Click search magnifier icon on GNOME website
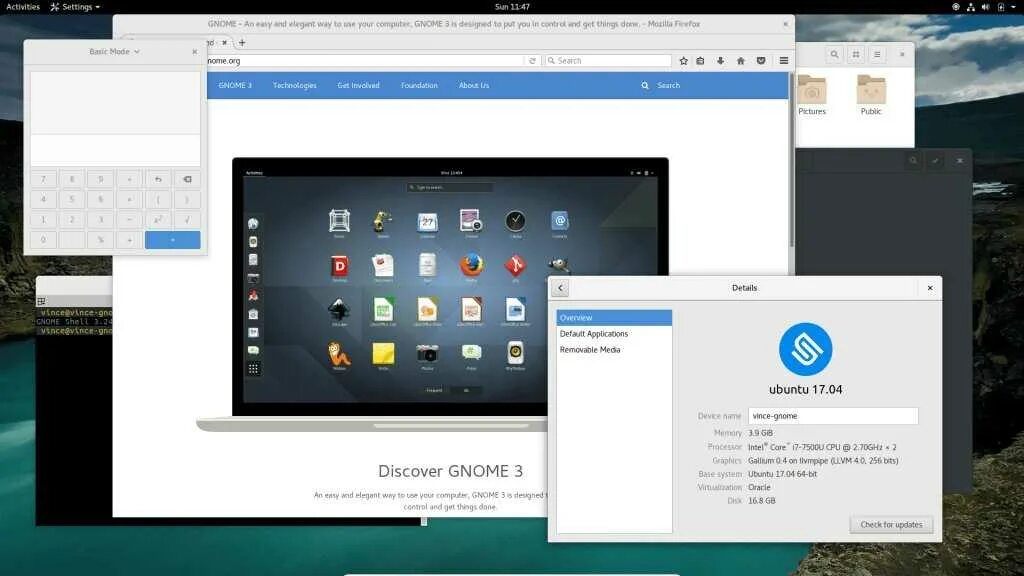This screenshot has width=1024, height=576. 645,86
